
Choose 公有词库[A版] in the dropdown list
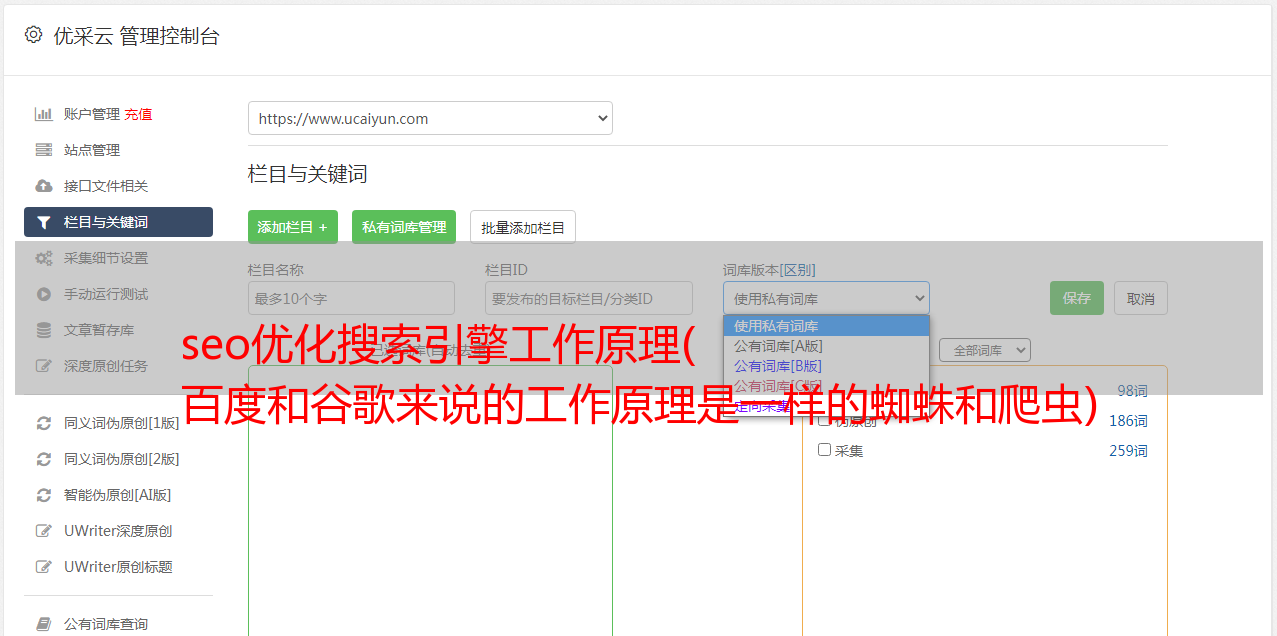tap(826, 346)
